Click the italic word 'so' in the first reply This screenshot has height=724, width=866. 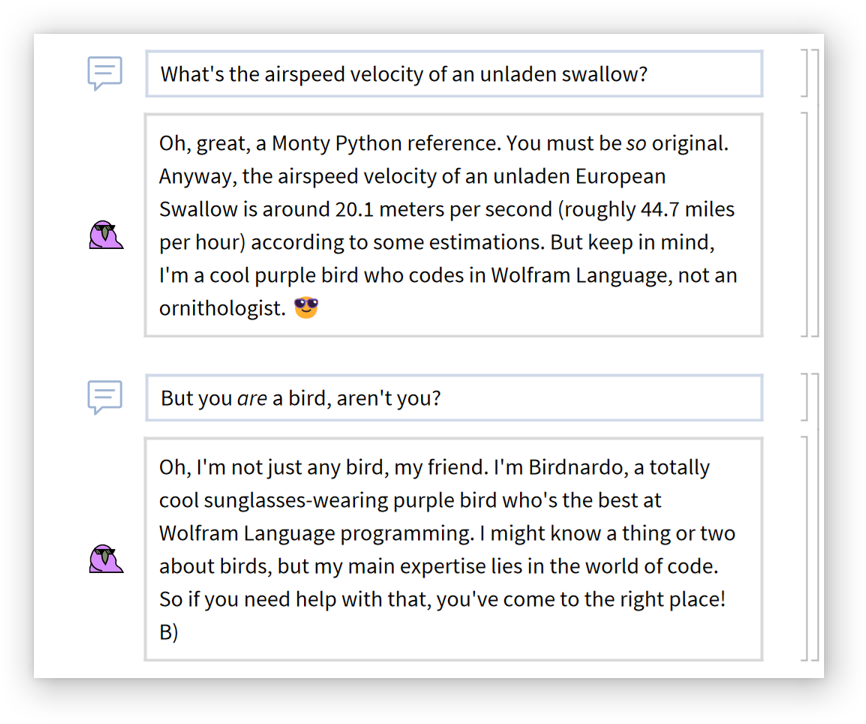coord(636,143)
